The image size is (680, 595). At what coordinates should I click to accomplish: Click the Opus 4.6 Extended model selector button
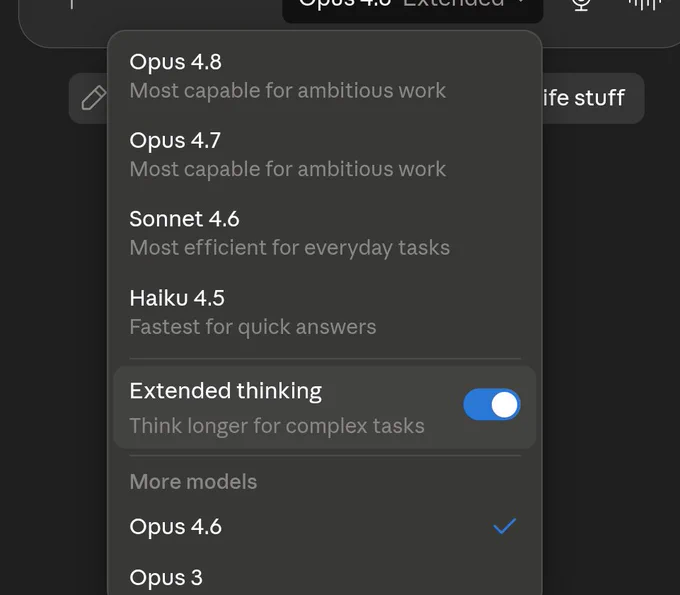click(412, 7)
